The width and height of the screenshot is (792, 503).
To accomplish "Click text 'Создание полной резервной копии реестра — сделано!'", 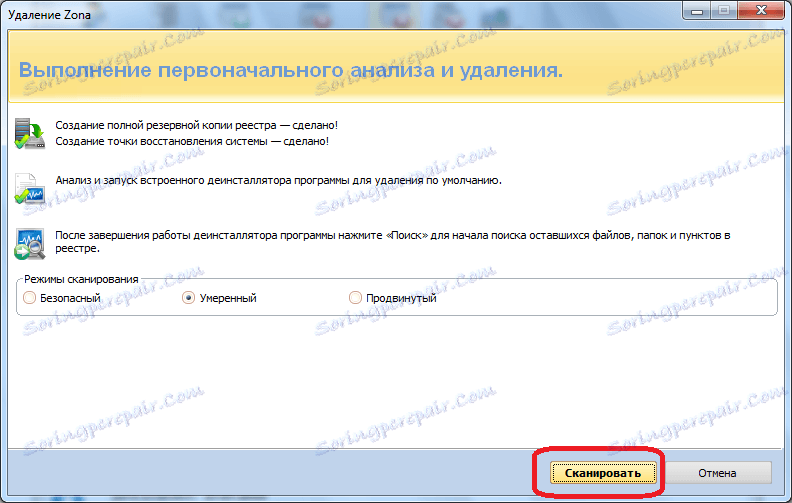I will (x=196, y=125).
